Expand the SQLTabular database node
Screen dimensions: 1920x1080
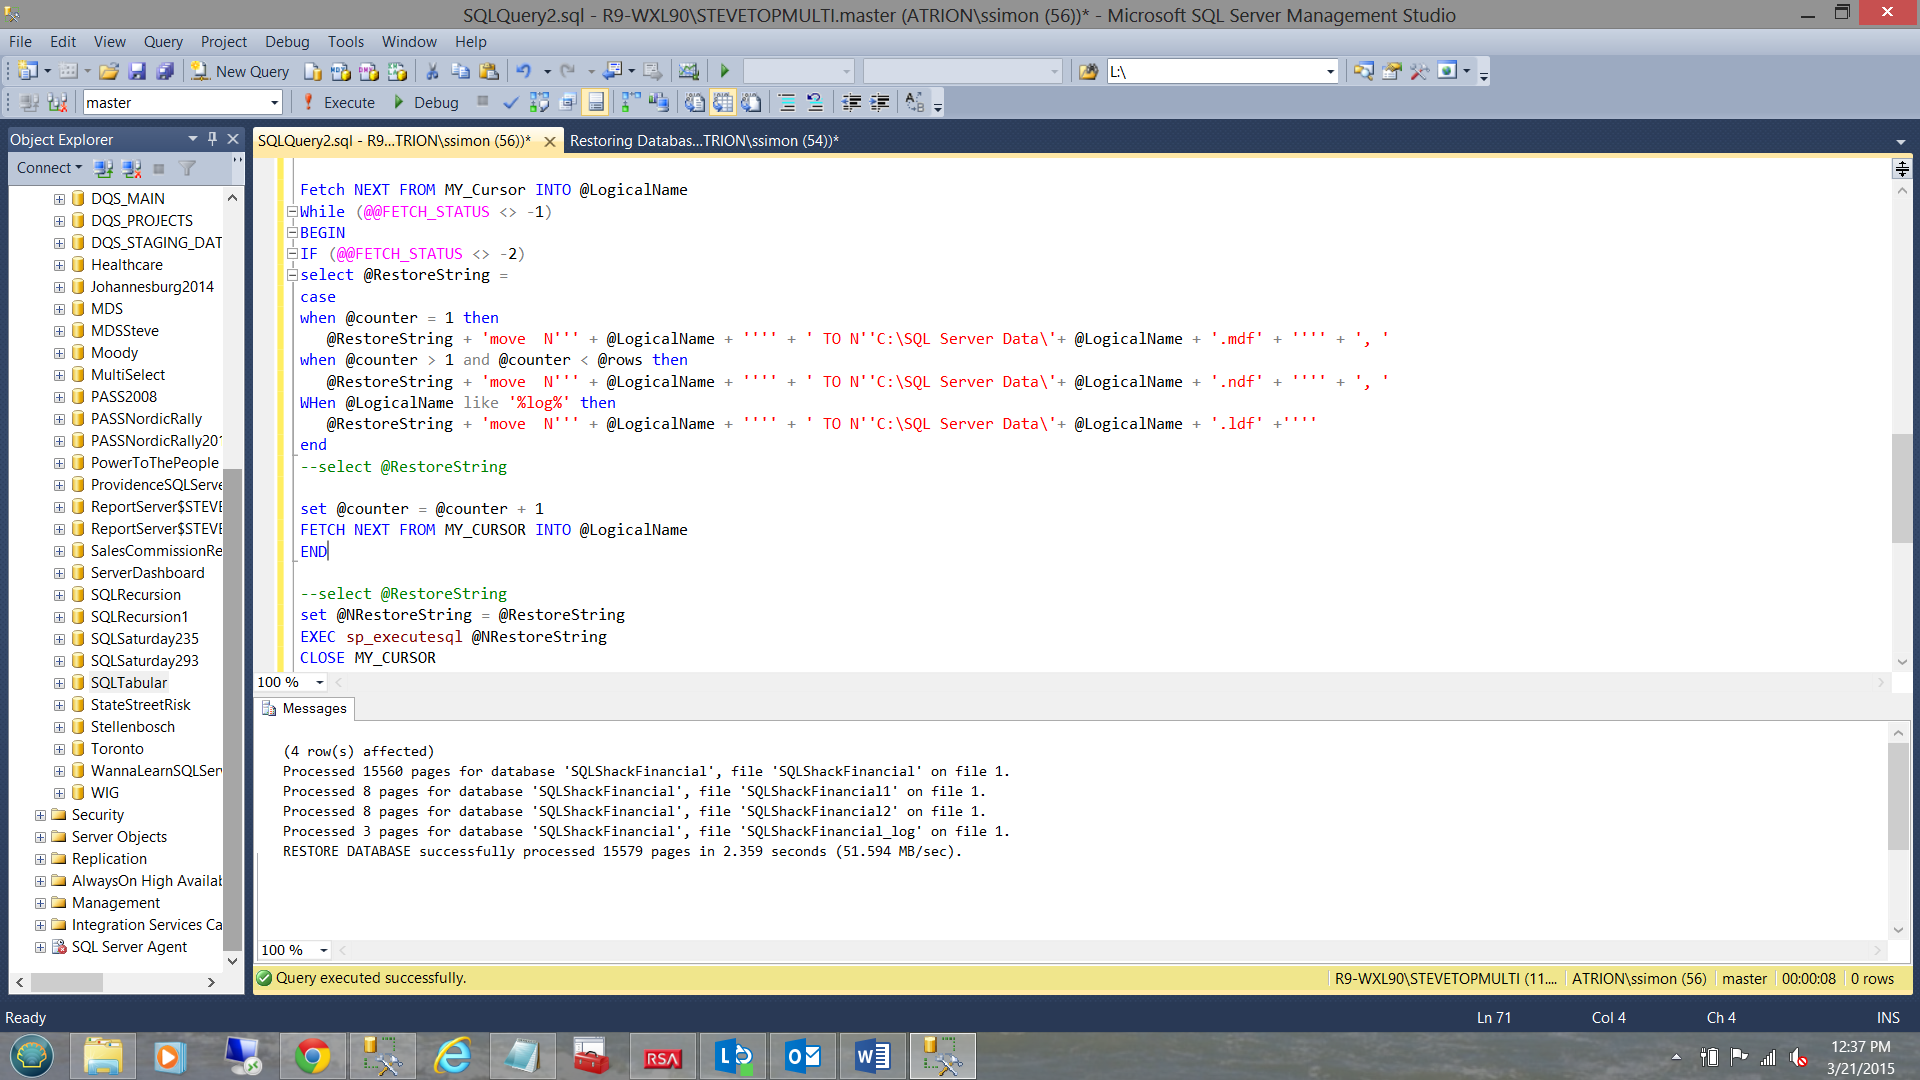[60, 683]
